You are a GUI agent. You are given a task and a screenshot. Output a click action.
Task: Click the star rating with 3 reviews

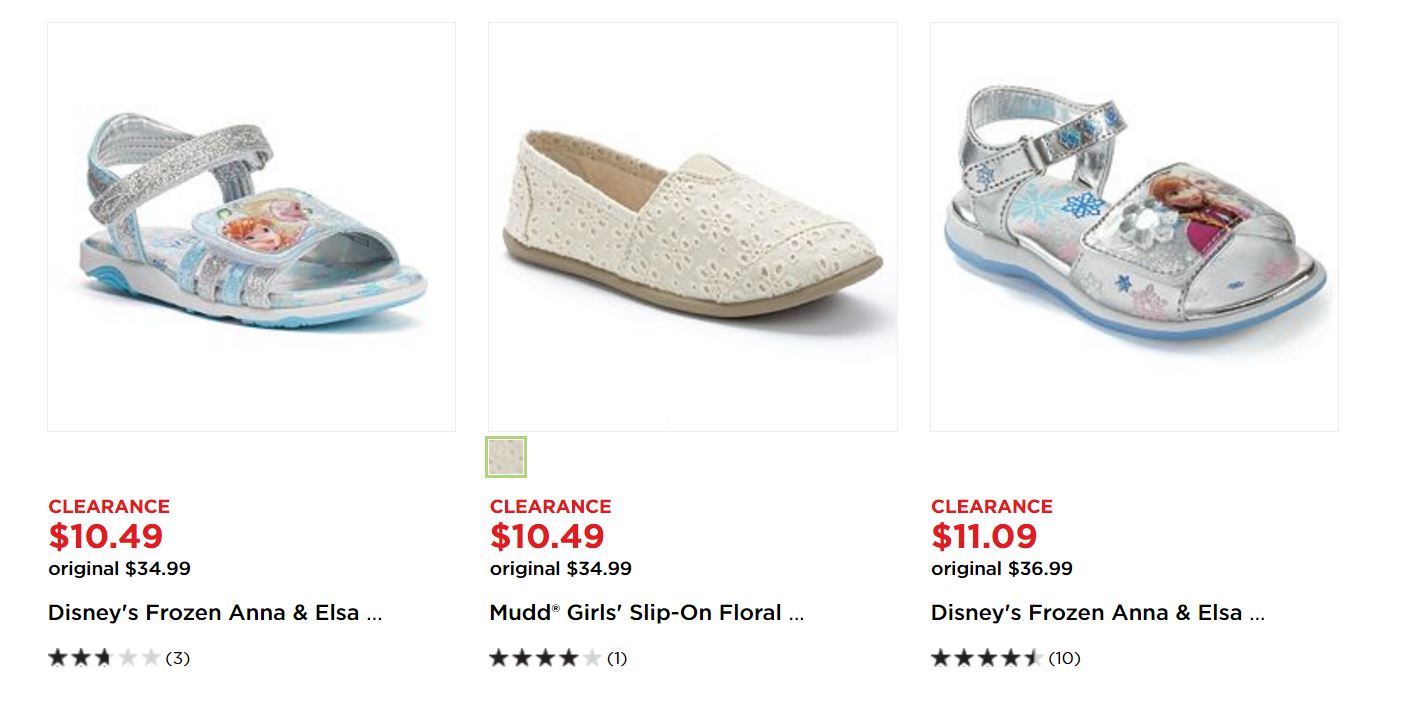(x=104, y=658)
